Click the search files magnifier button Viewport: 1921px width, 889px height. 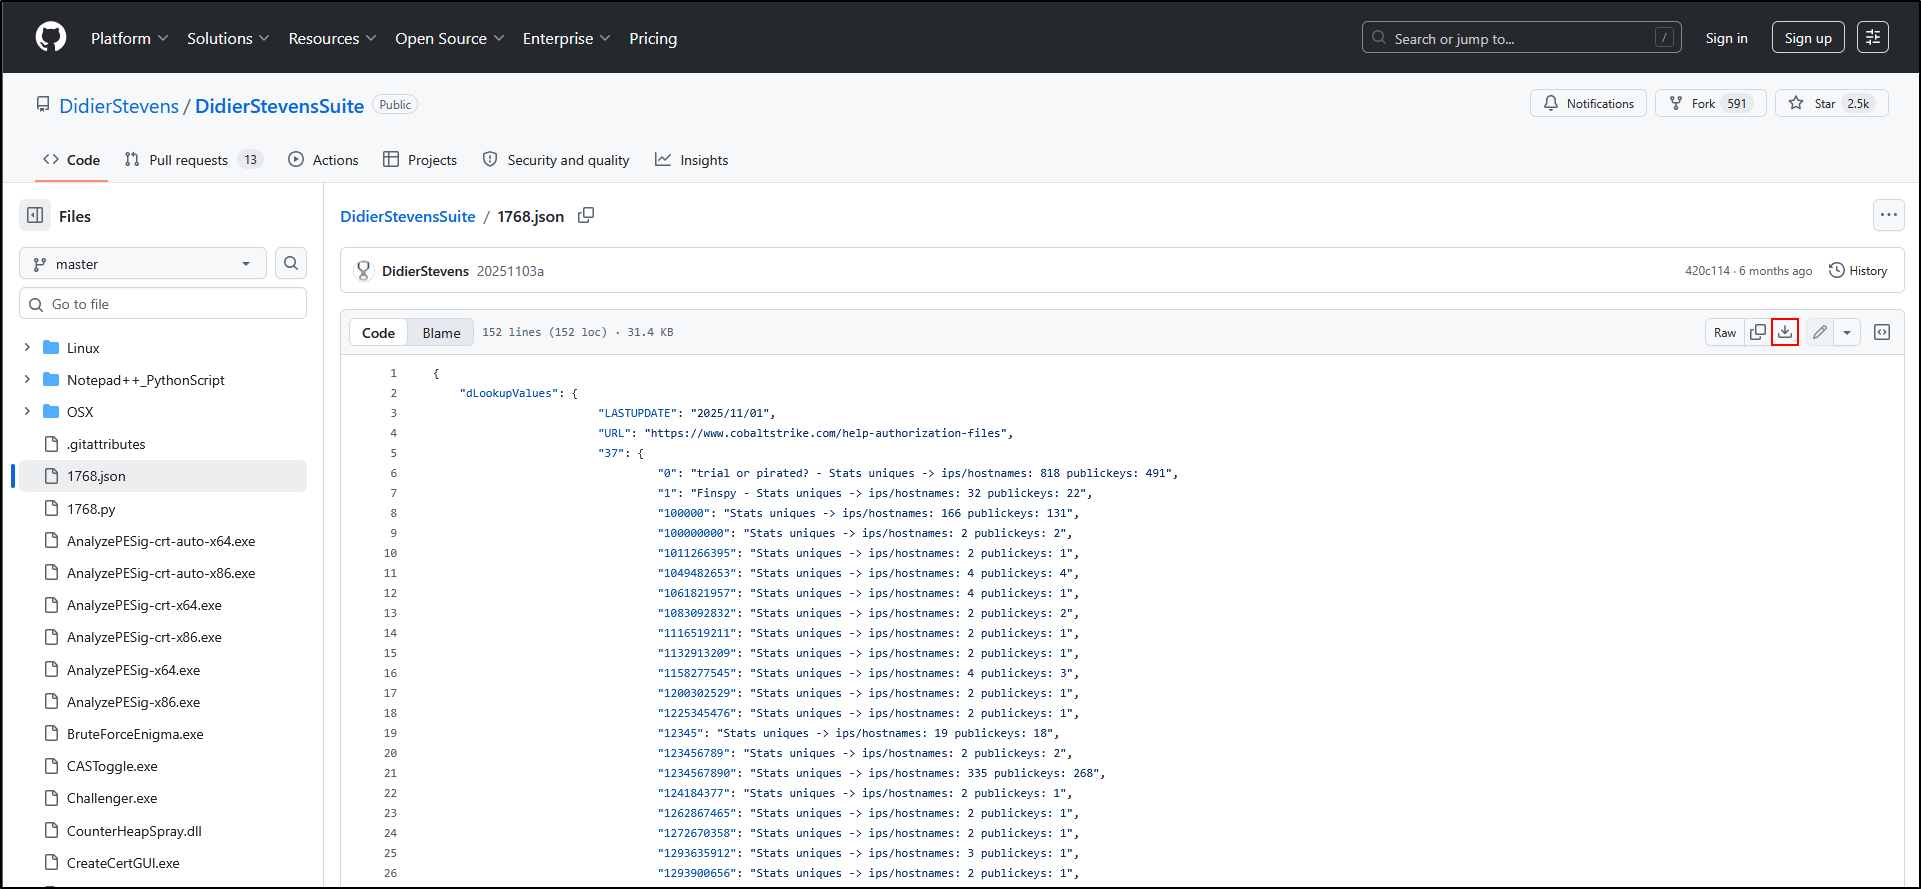(291, 263)
